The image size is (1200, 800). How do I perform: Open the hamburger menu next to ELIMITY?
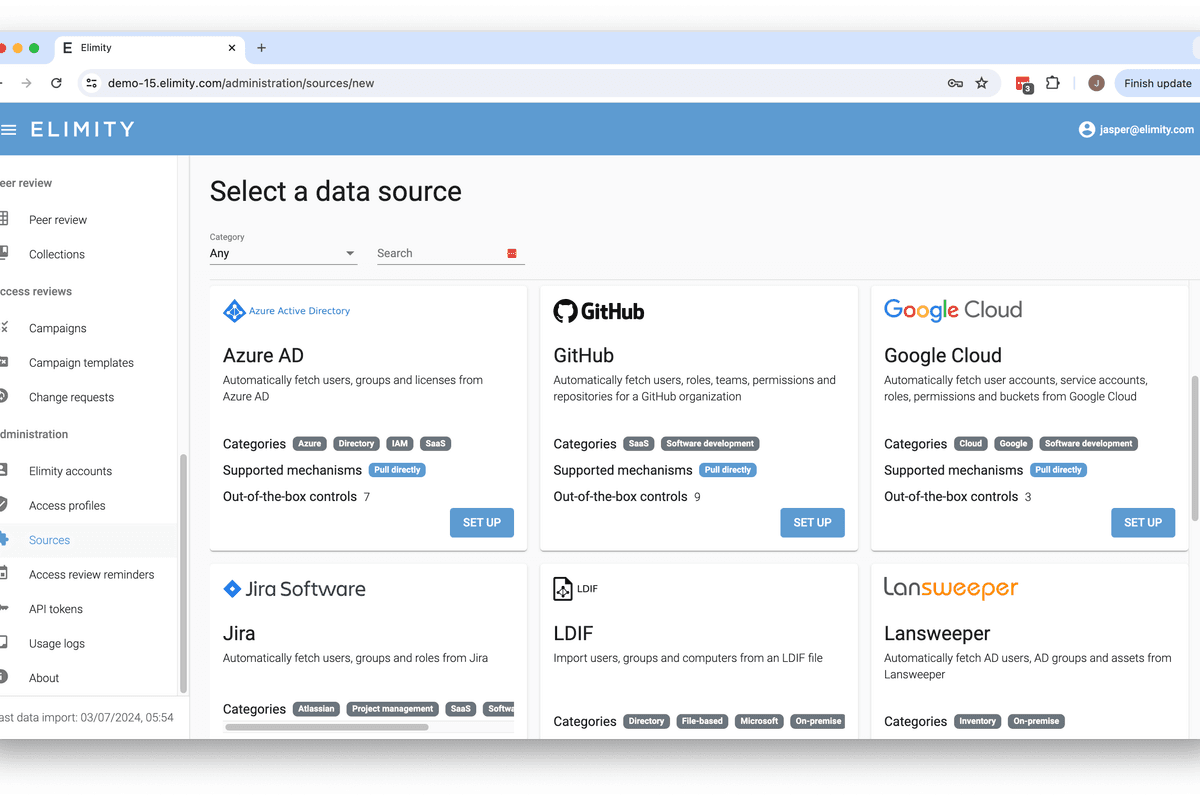9,129
